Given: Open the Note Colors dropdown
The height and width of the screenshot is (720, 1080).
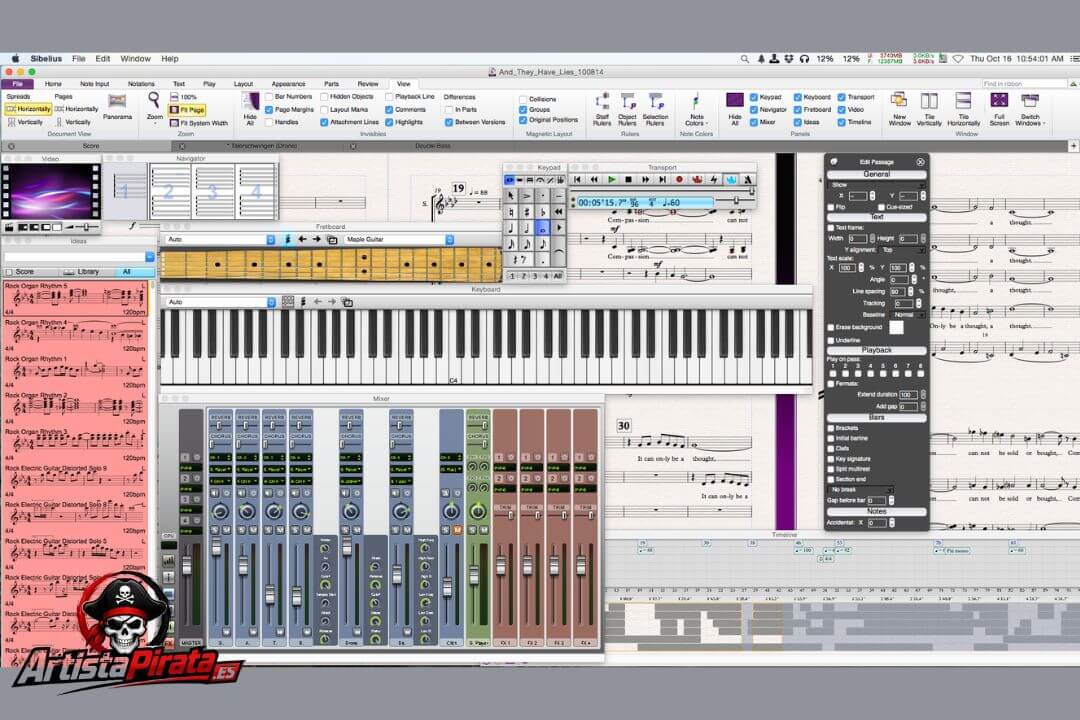Looking at the screenshot, I should [696, 109].
